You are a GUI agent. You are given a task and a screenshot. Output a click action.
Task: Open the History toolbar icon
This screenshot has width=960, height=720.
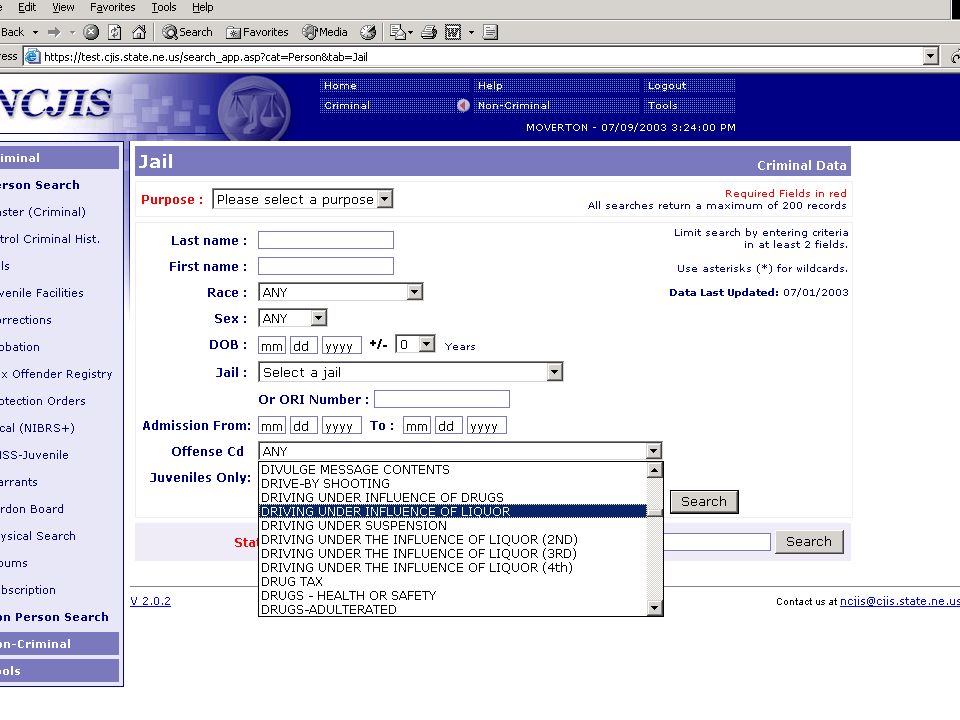click(x=368, y=32)
